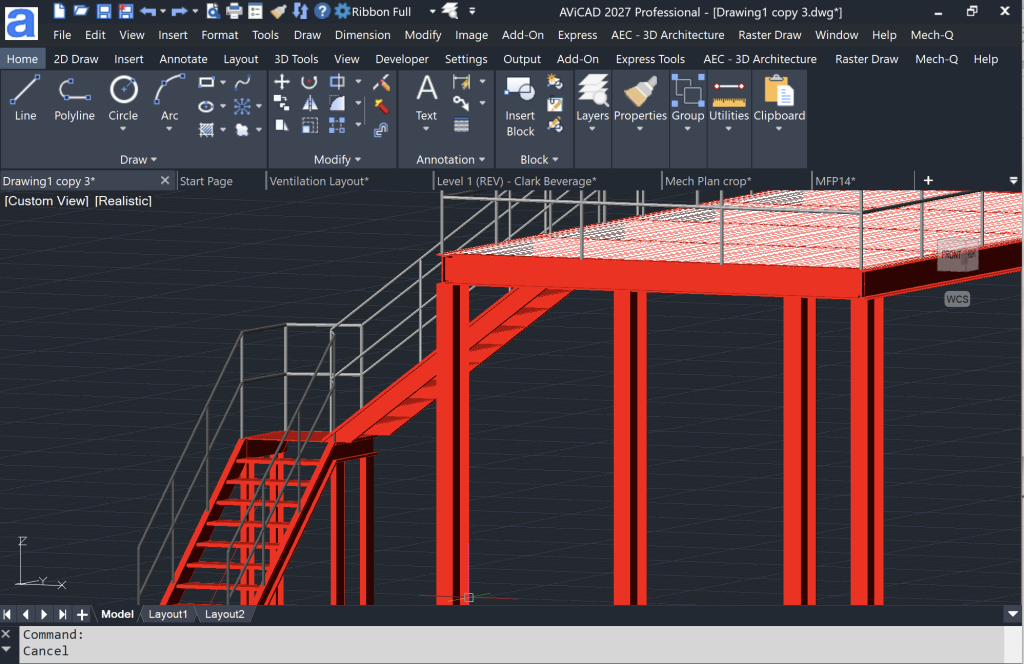
Task: Open the Clipboard panel dropdown
Action: pyautogui.click(x=779, y=129)
